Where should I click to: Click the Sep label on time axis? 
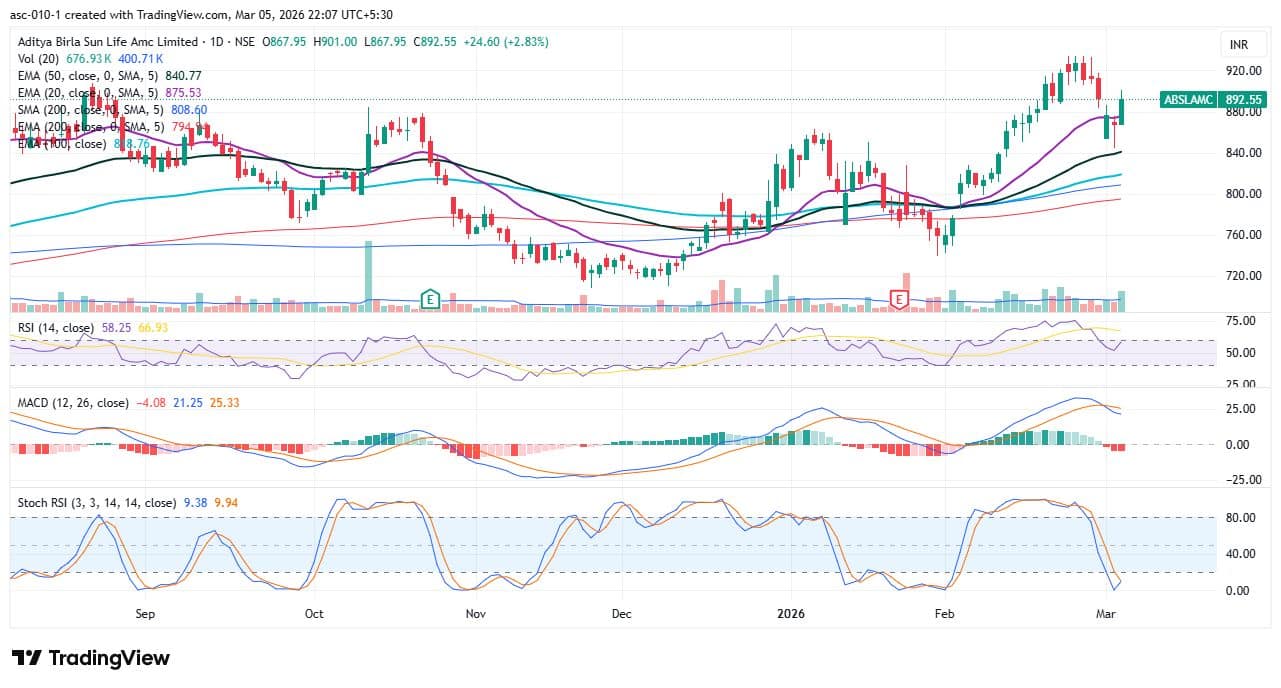point(145,613)
